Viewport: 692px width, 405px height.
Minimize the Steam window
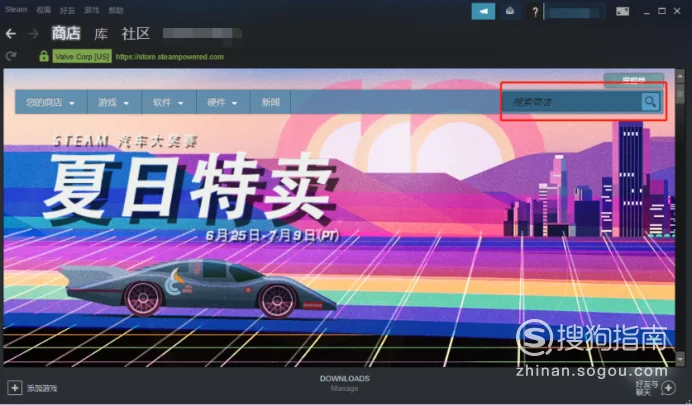point(647,12)
